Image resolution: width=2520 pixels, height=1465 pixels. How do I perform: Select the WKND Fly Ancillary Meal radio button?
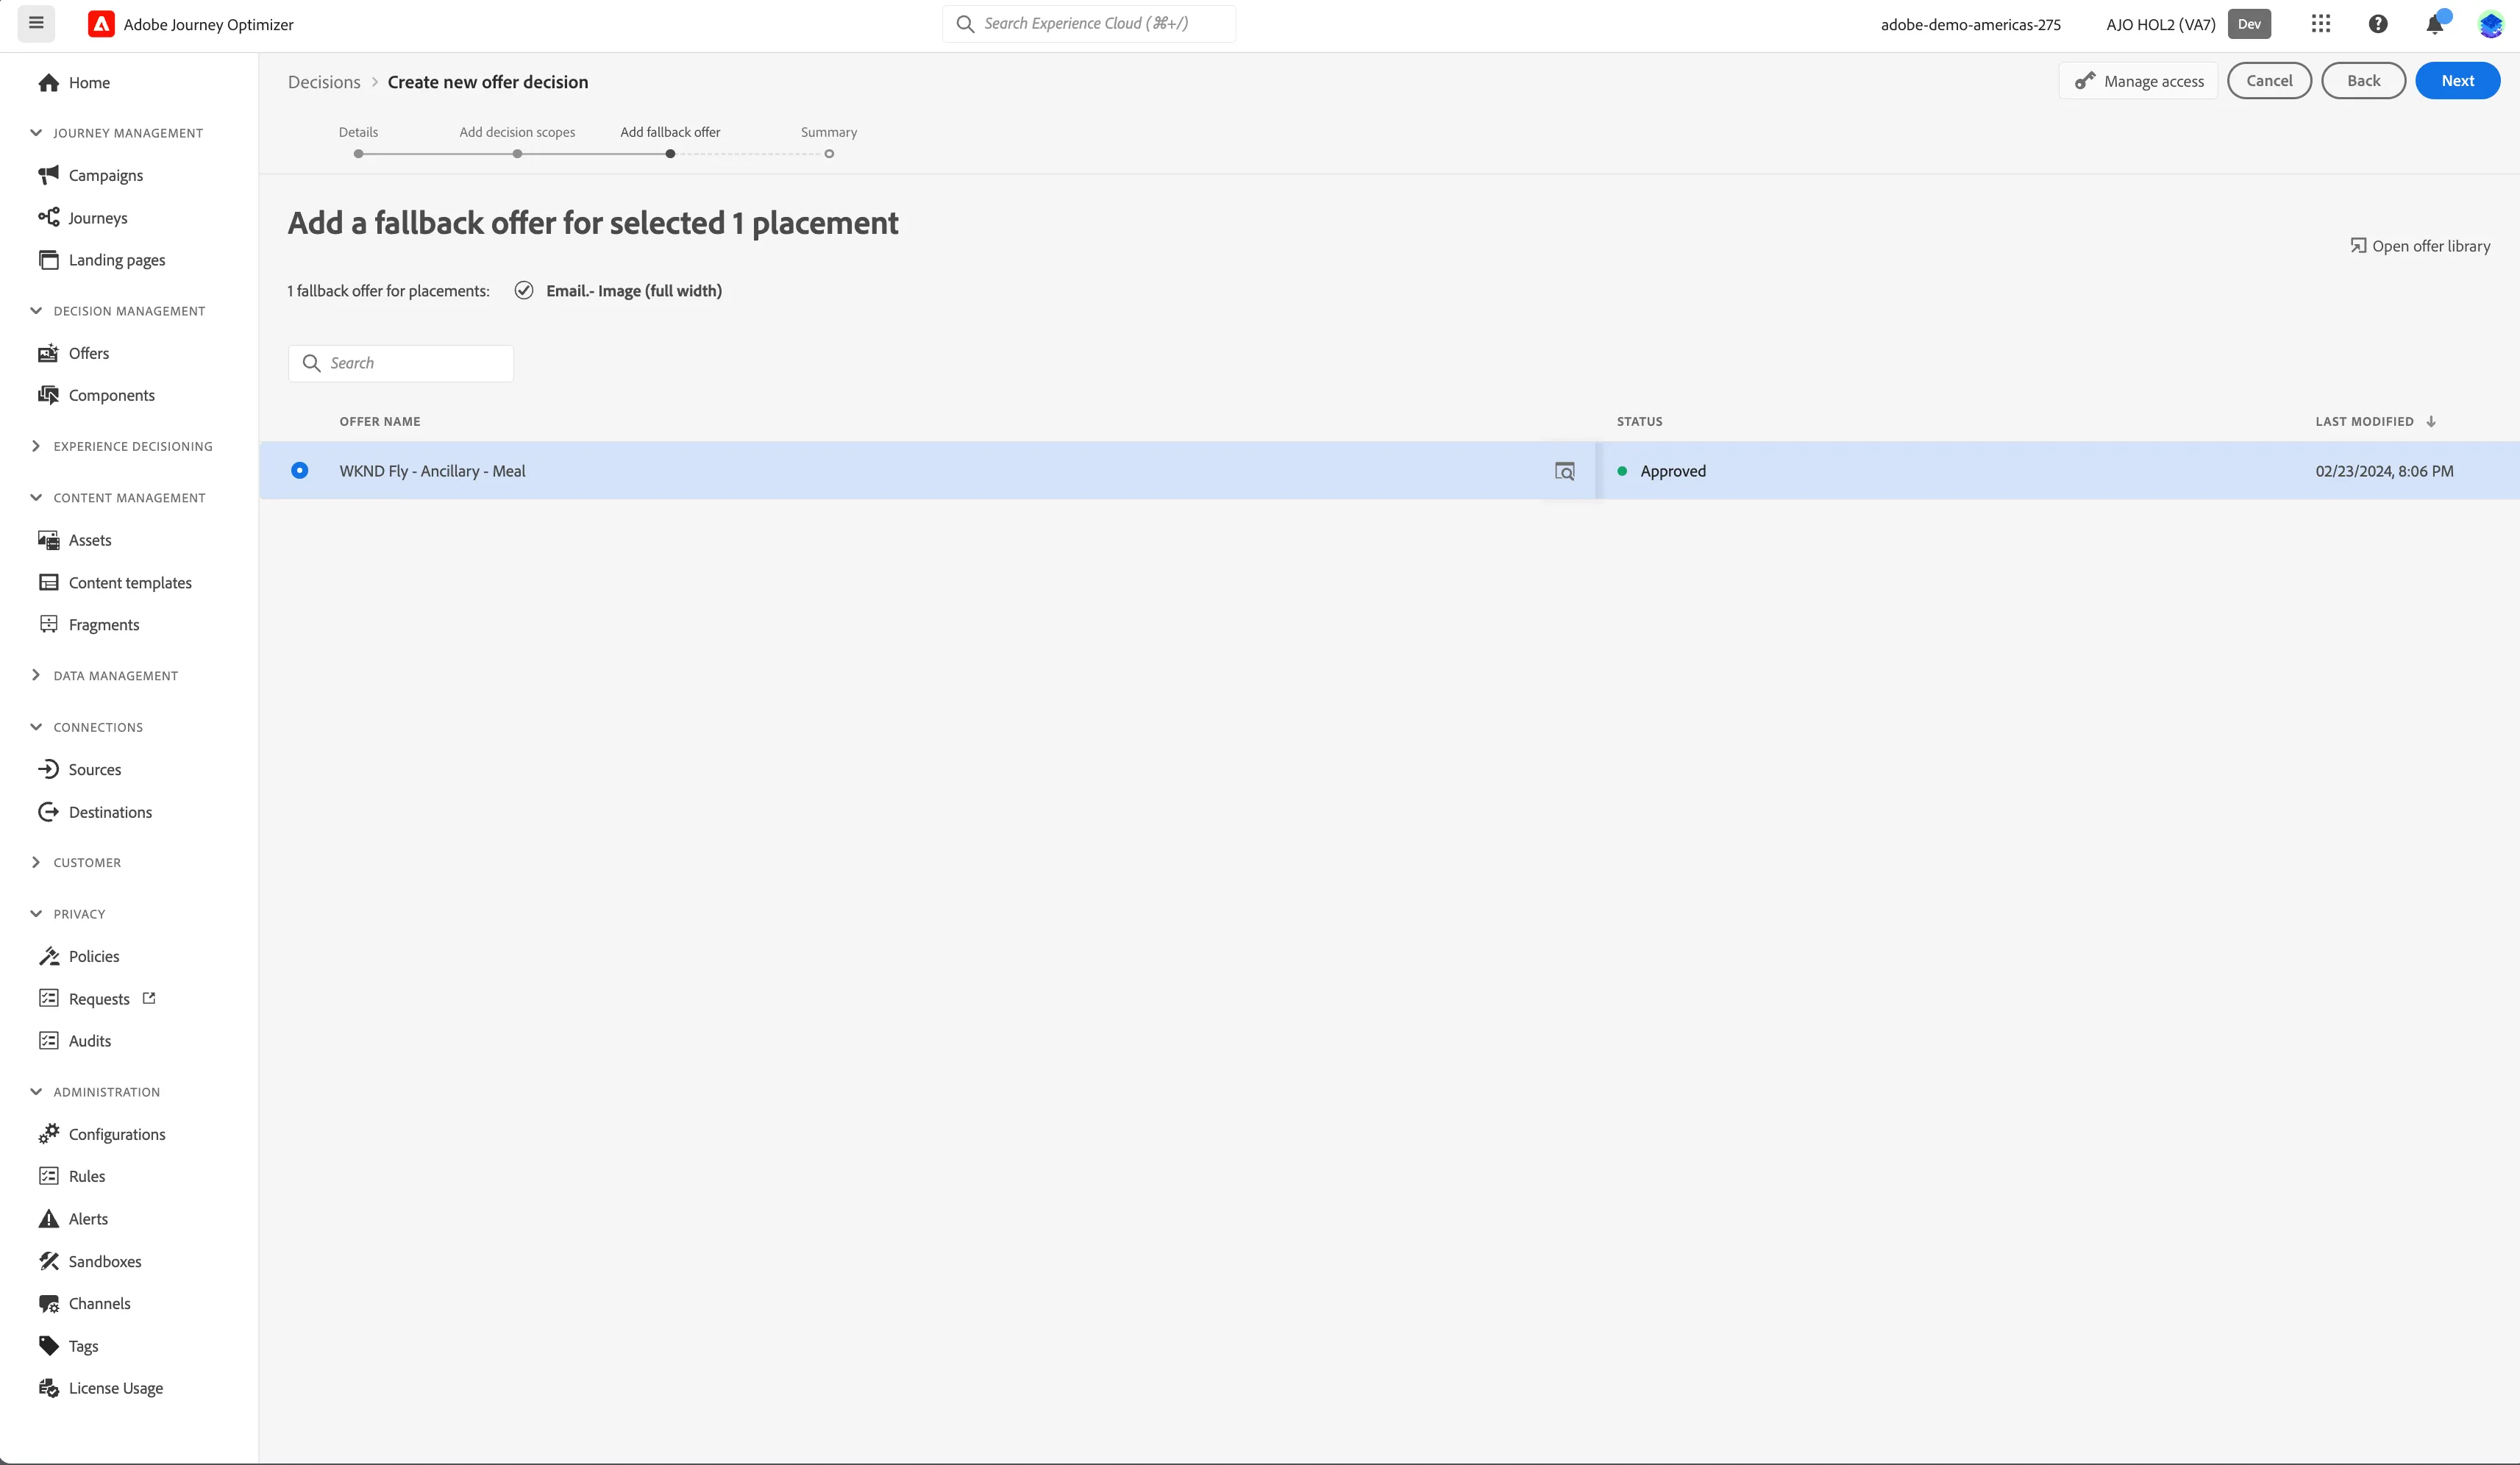[299, 470]
